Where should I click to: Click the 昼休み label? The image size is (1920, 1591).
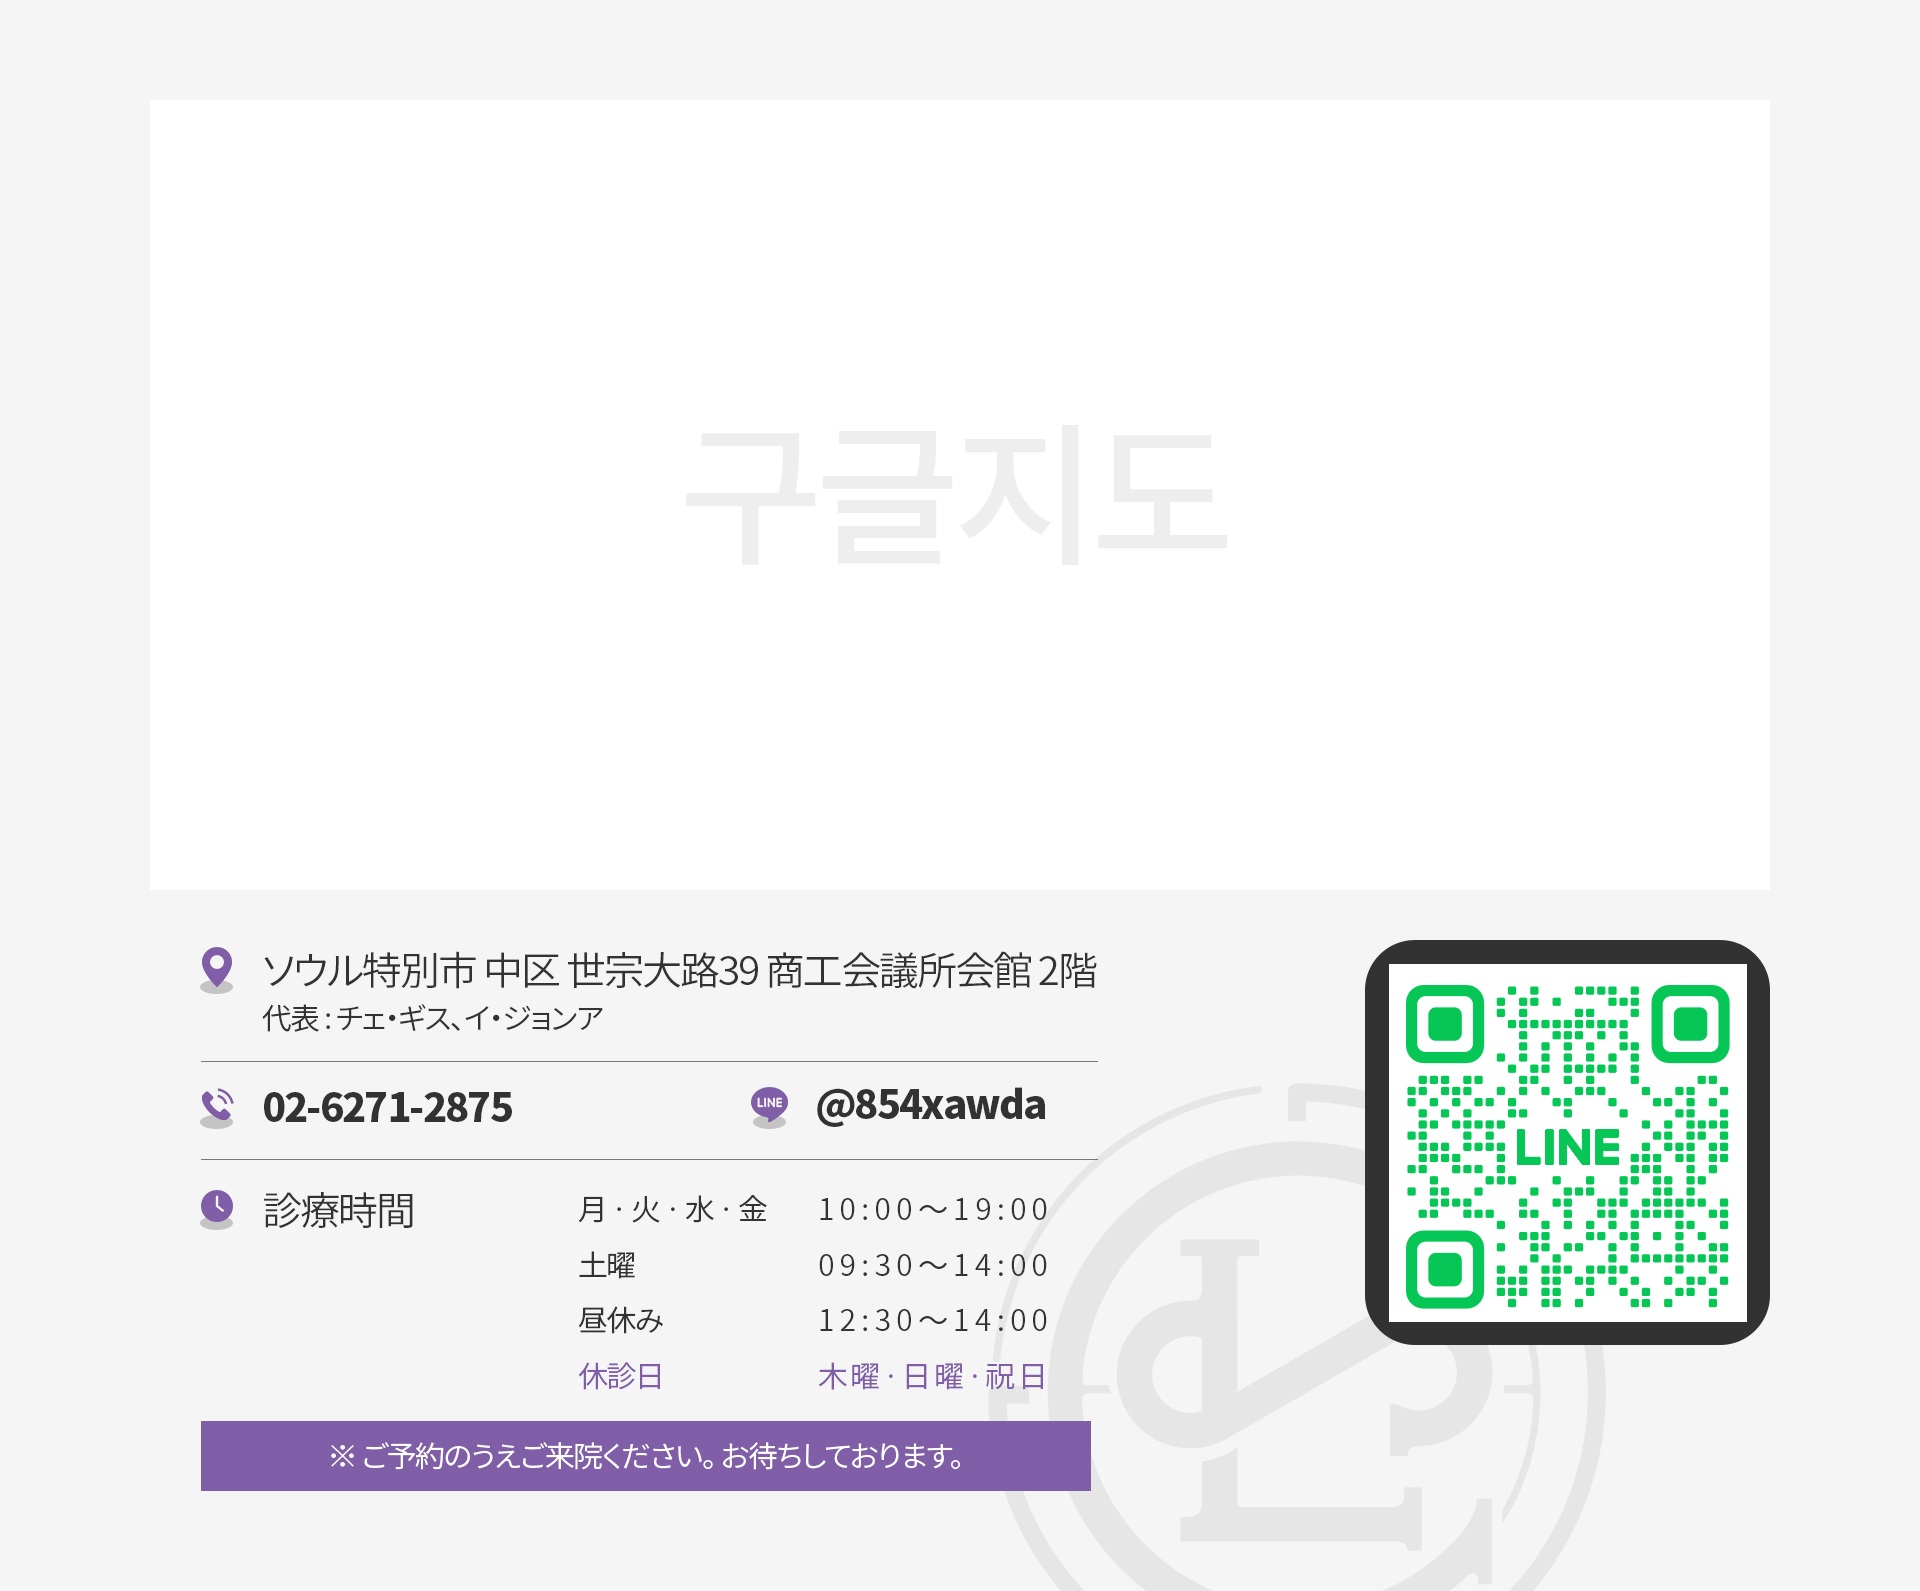pos(621,1320)
